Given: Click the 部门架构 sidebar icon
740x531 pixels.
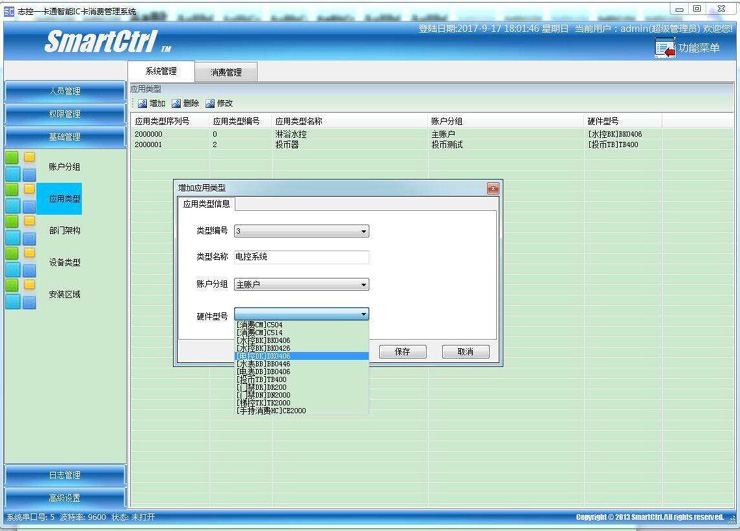Looking at the screenshot, I should point(21,230).
